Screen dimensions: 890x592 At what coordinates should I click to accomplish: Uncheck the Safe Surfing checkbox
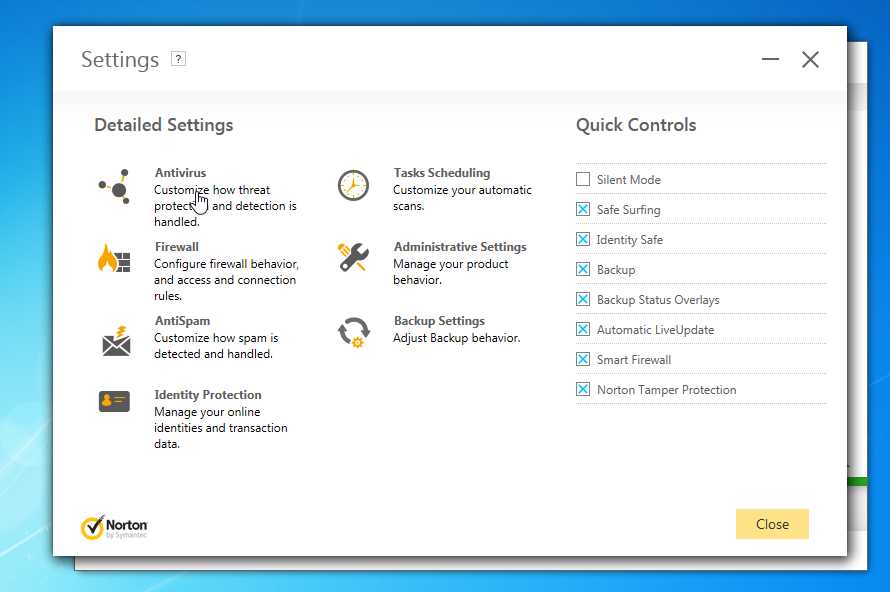[583, 210]
